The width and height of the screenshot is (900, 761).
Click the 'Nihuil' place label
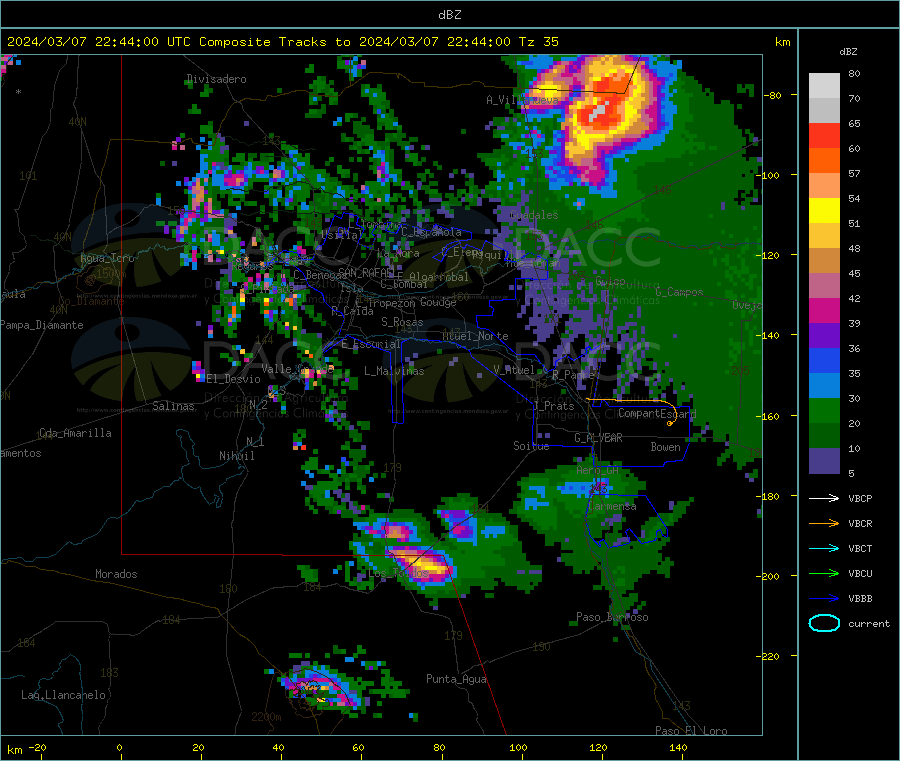pyautogui.click(x=236, y=456)
